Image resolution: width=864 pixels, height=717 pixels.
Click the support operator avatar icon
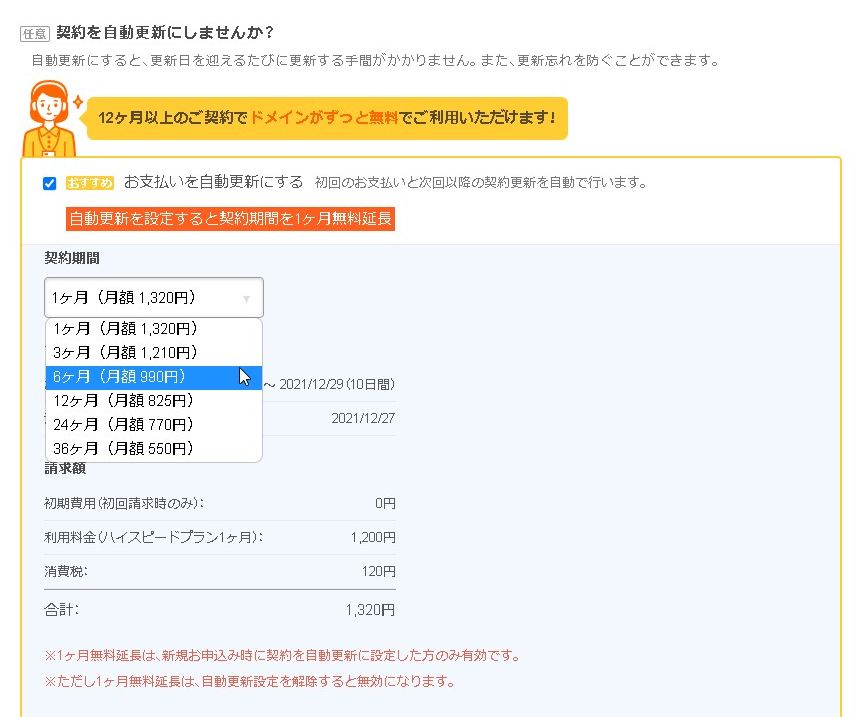46,117
